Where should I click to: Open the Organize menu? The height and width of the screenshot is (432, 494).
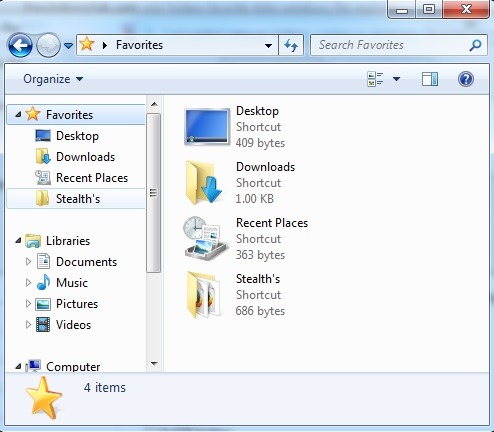[x=53, y=79]
